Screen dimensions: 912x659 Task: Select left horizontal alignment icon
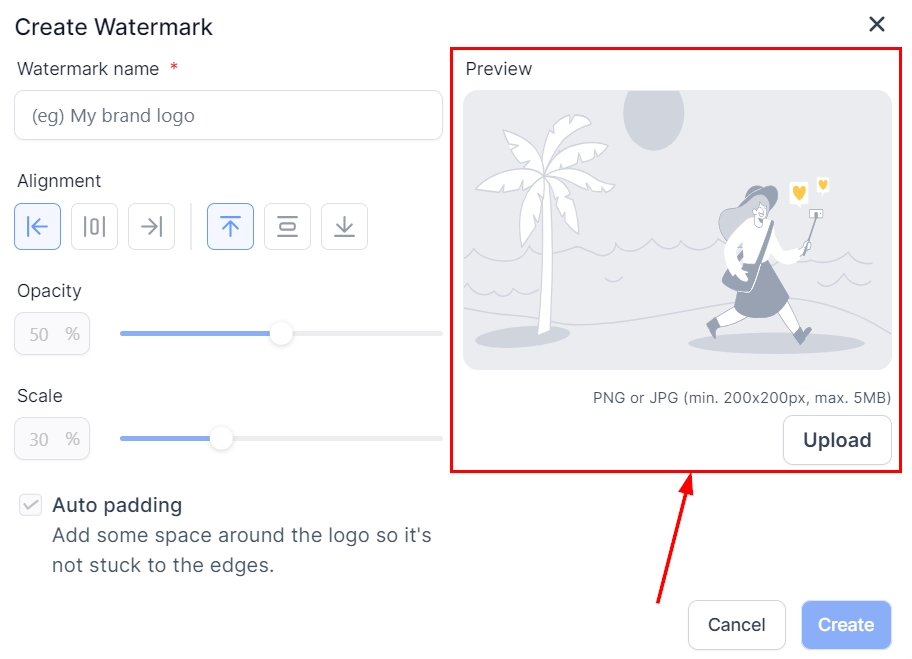click(38, 227)
